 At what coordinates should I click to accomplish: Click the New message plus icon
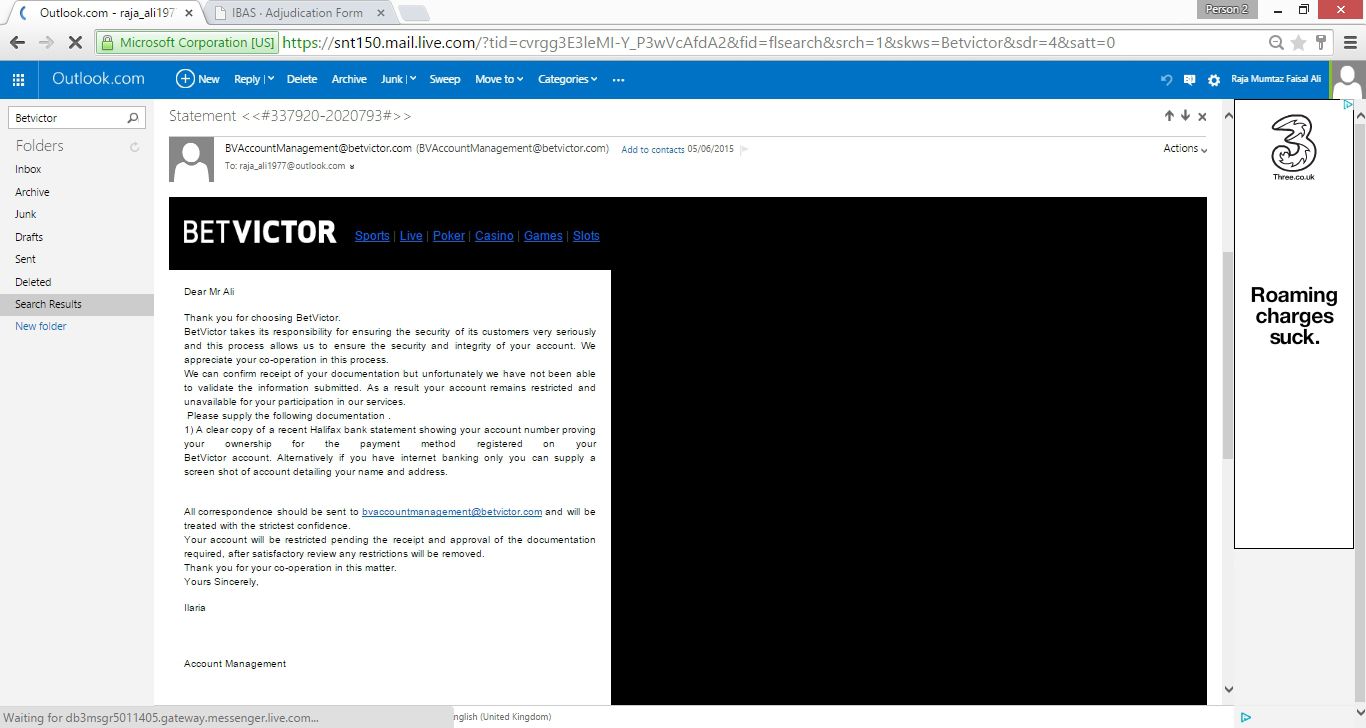(x=185, y=79)
